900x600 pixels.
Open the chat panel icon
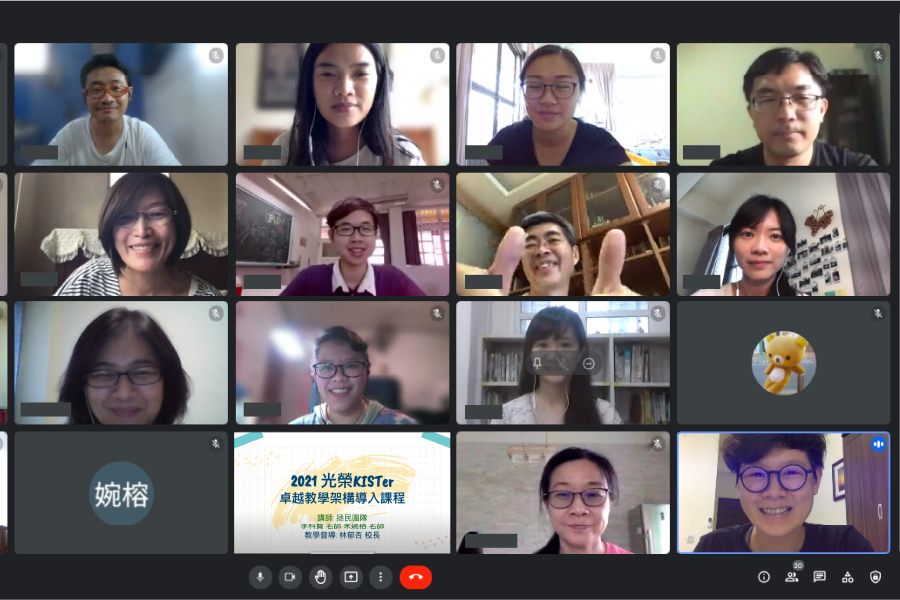click(x=820, y=577)
